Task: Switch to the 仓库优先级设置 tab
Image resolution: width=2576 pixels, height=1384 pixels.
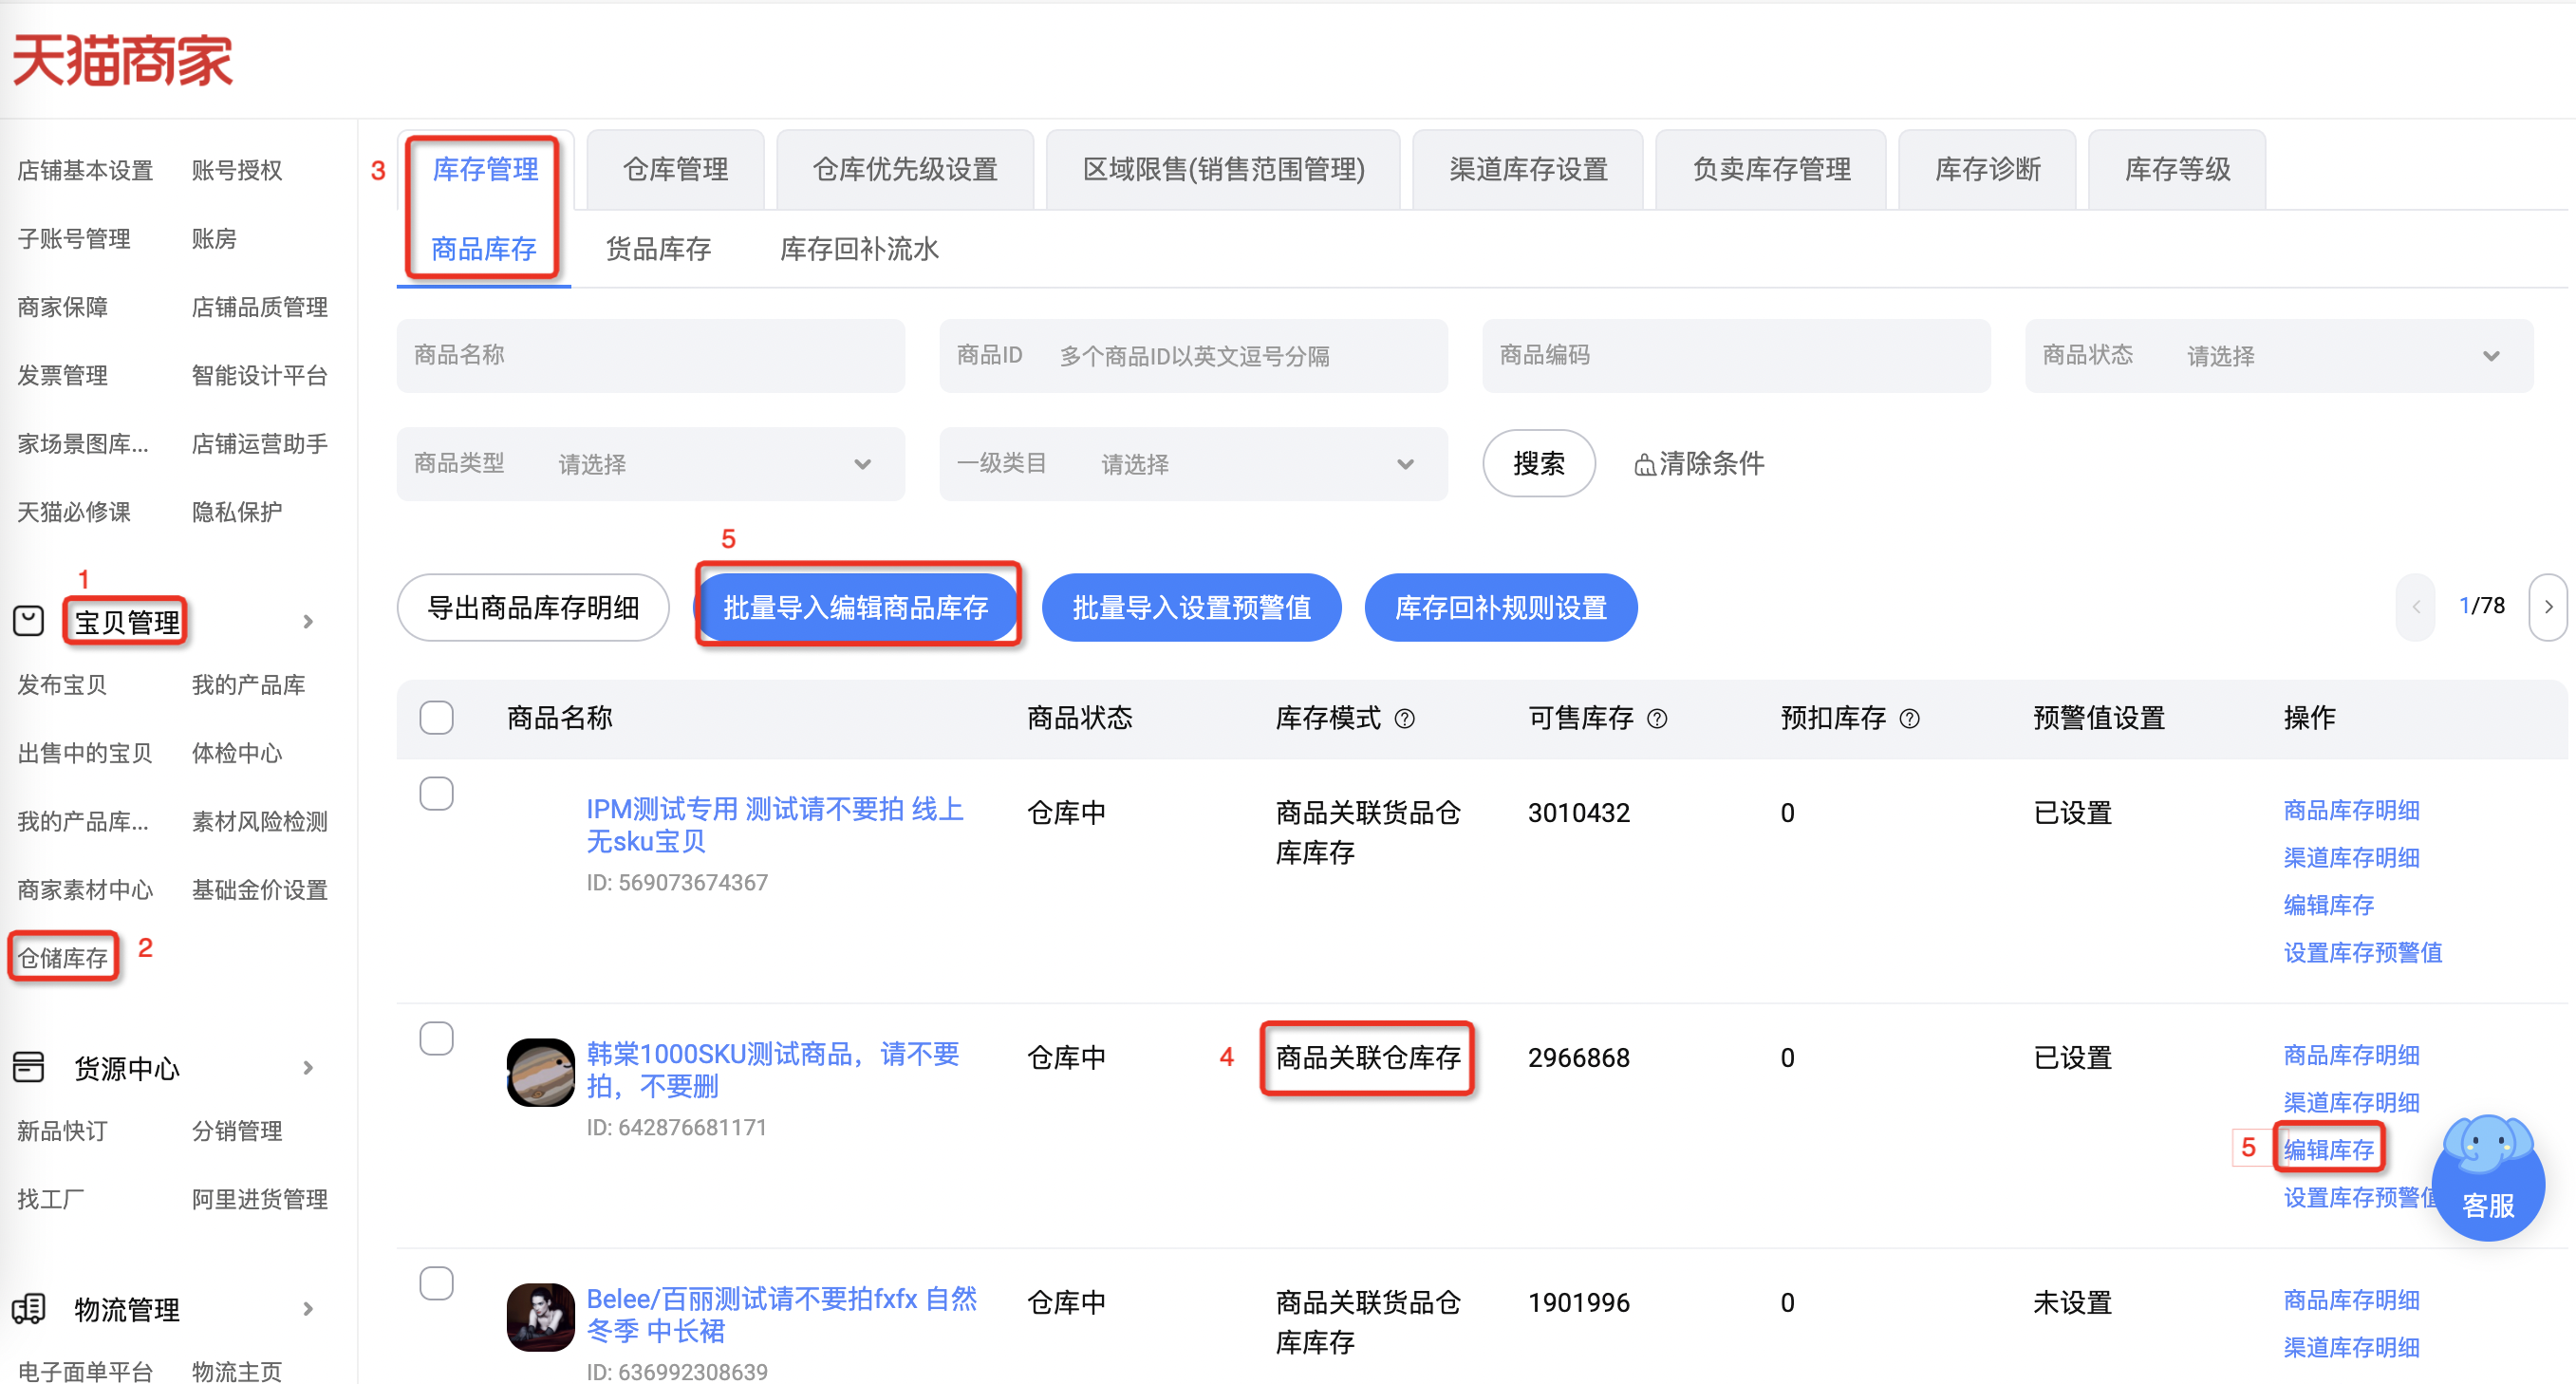Action: point(905,170)
